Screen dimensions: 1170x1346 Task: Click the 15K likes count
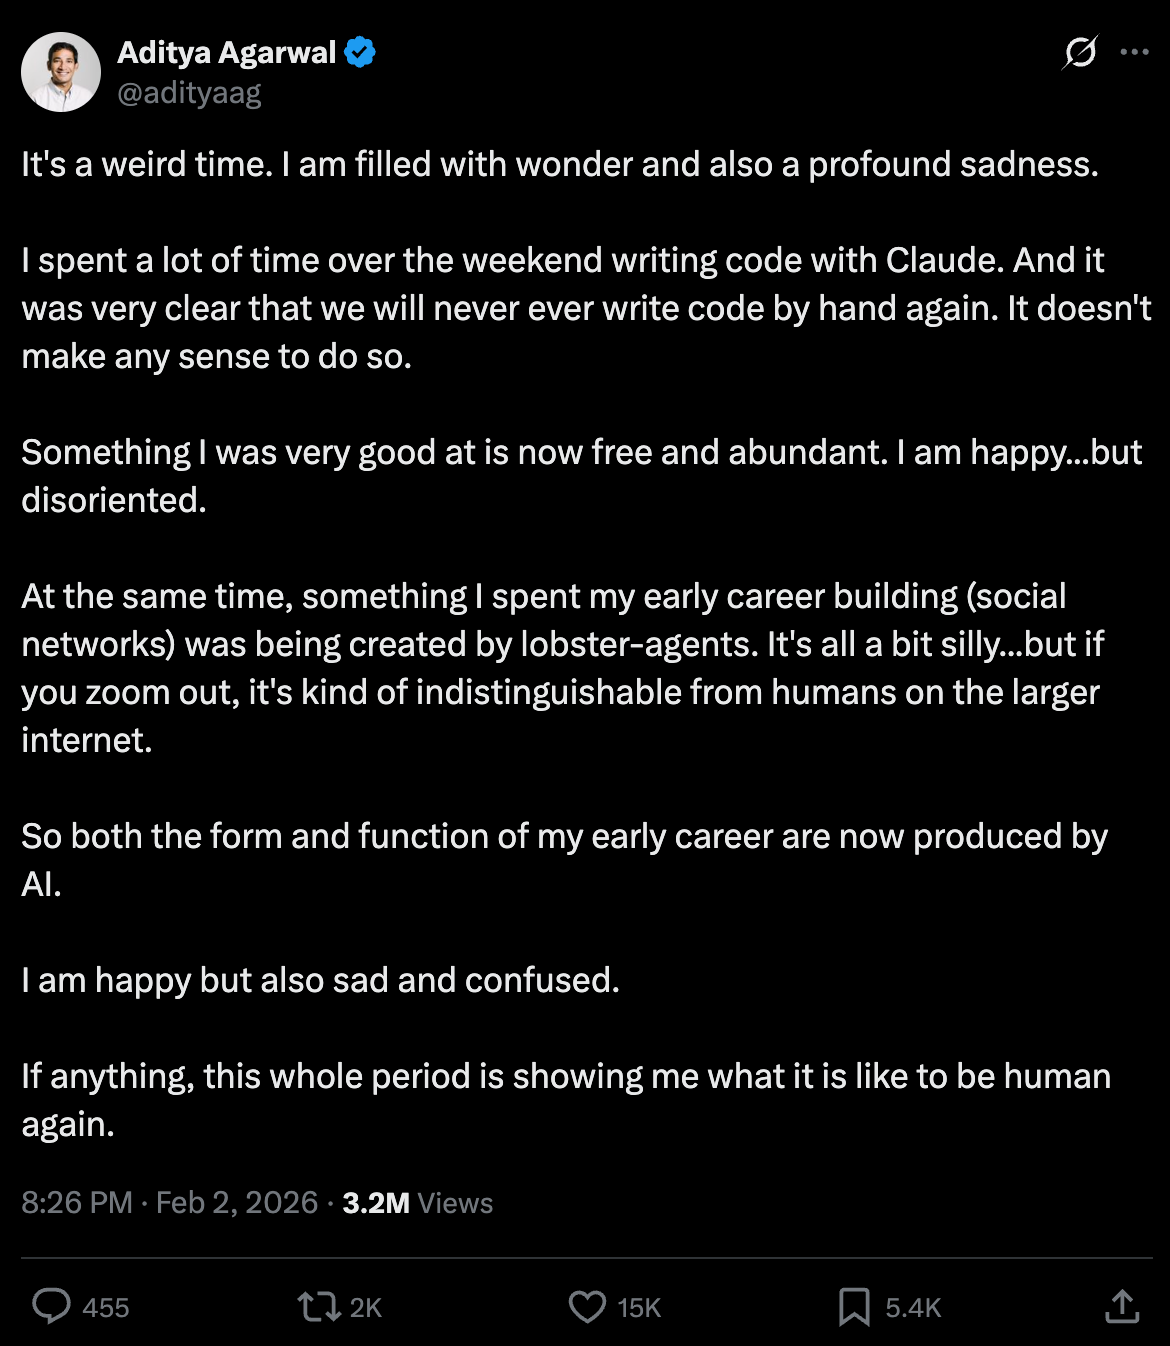pyautogui.click(x=639, y=1308)
